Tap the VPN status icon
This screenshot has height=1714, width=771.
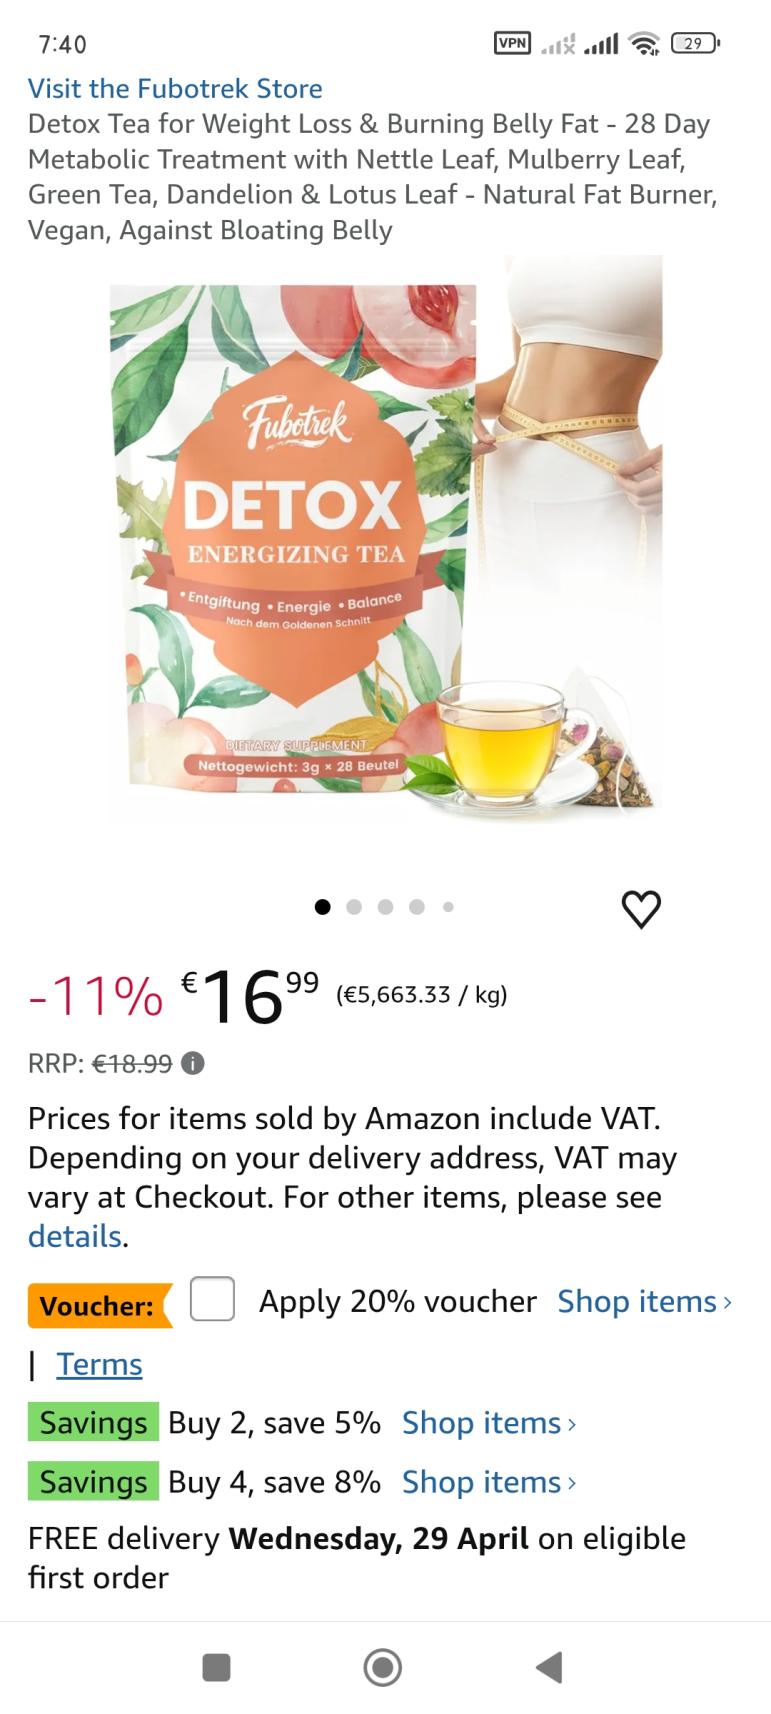(x=513, y=43)
